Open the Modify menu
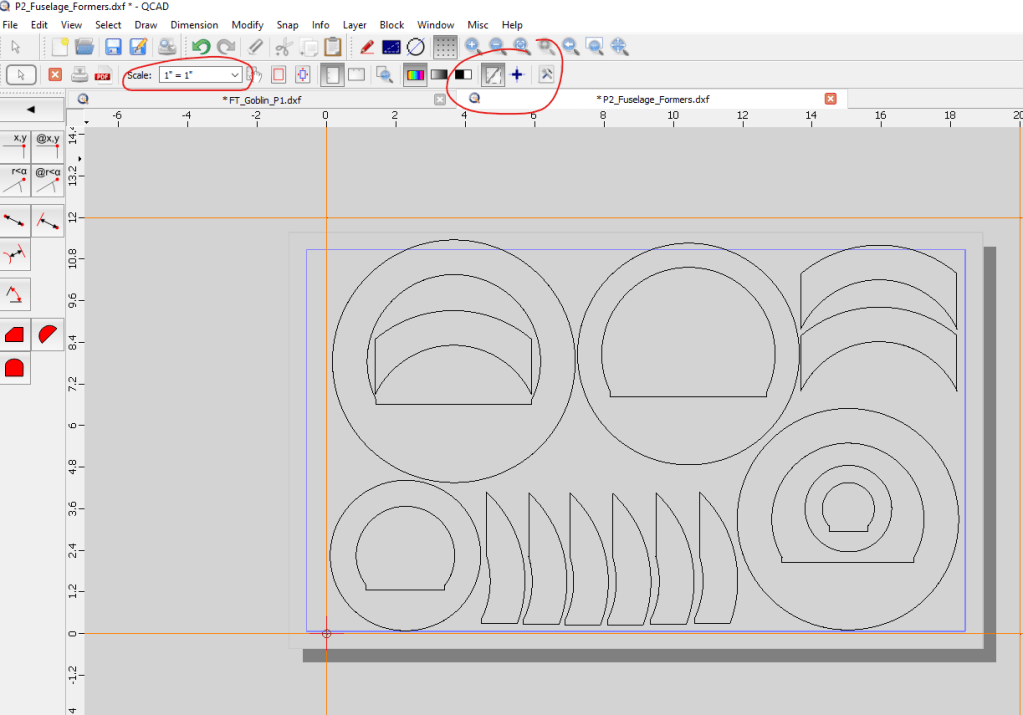The image size is (1023, 715). click(247, 25)
